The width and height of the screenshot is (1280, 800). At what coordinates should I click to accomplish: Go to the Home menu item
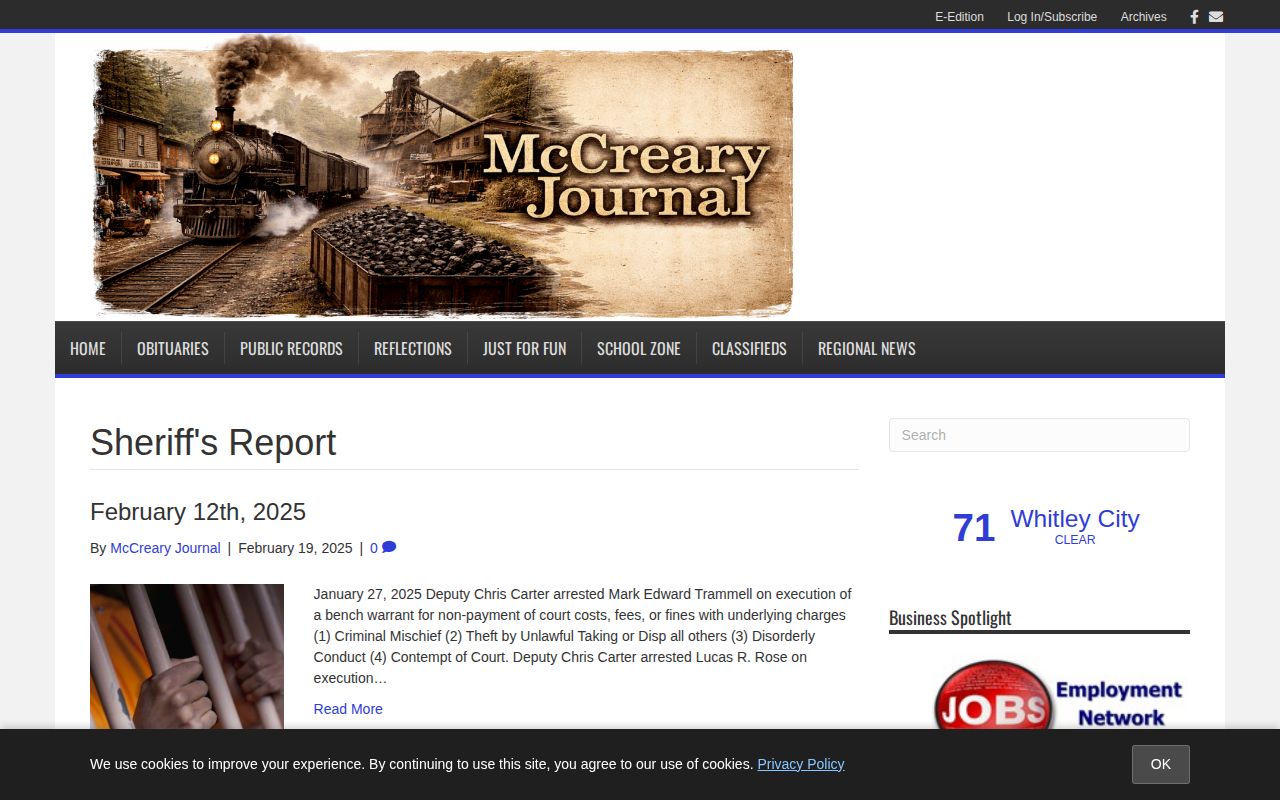(88, 348)
